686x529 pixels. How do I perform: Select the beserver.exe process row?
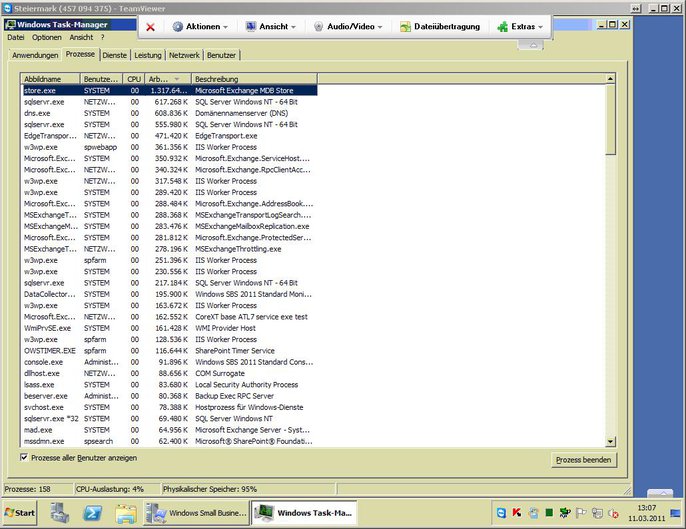click(170, 396)
